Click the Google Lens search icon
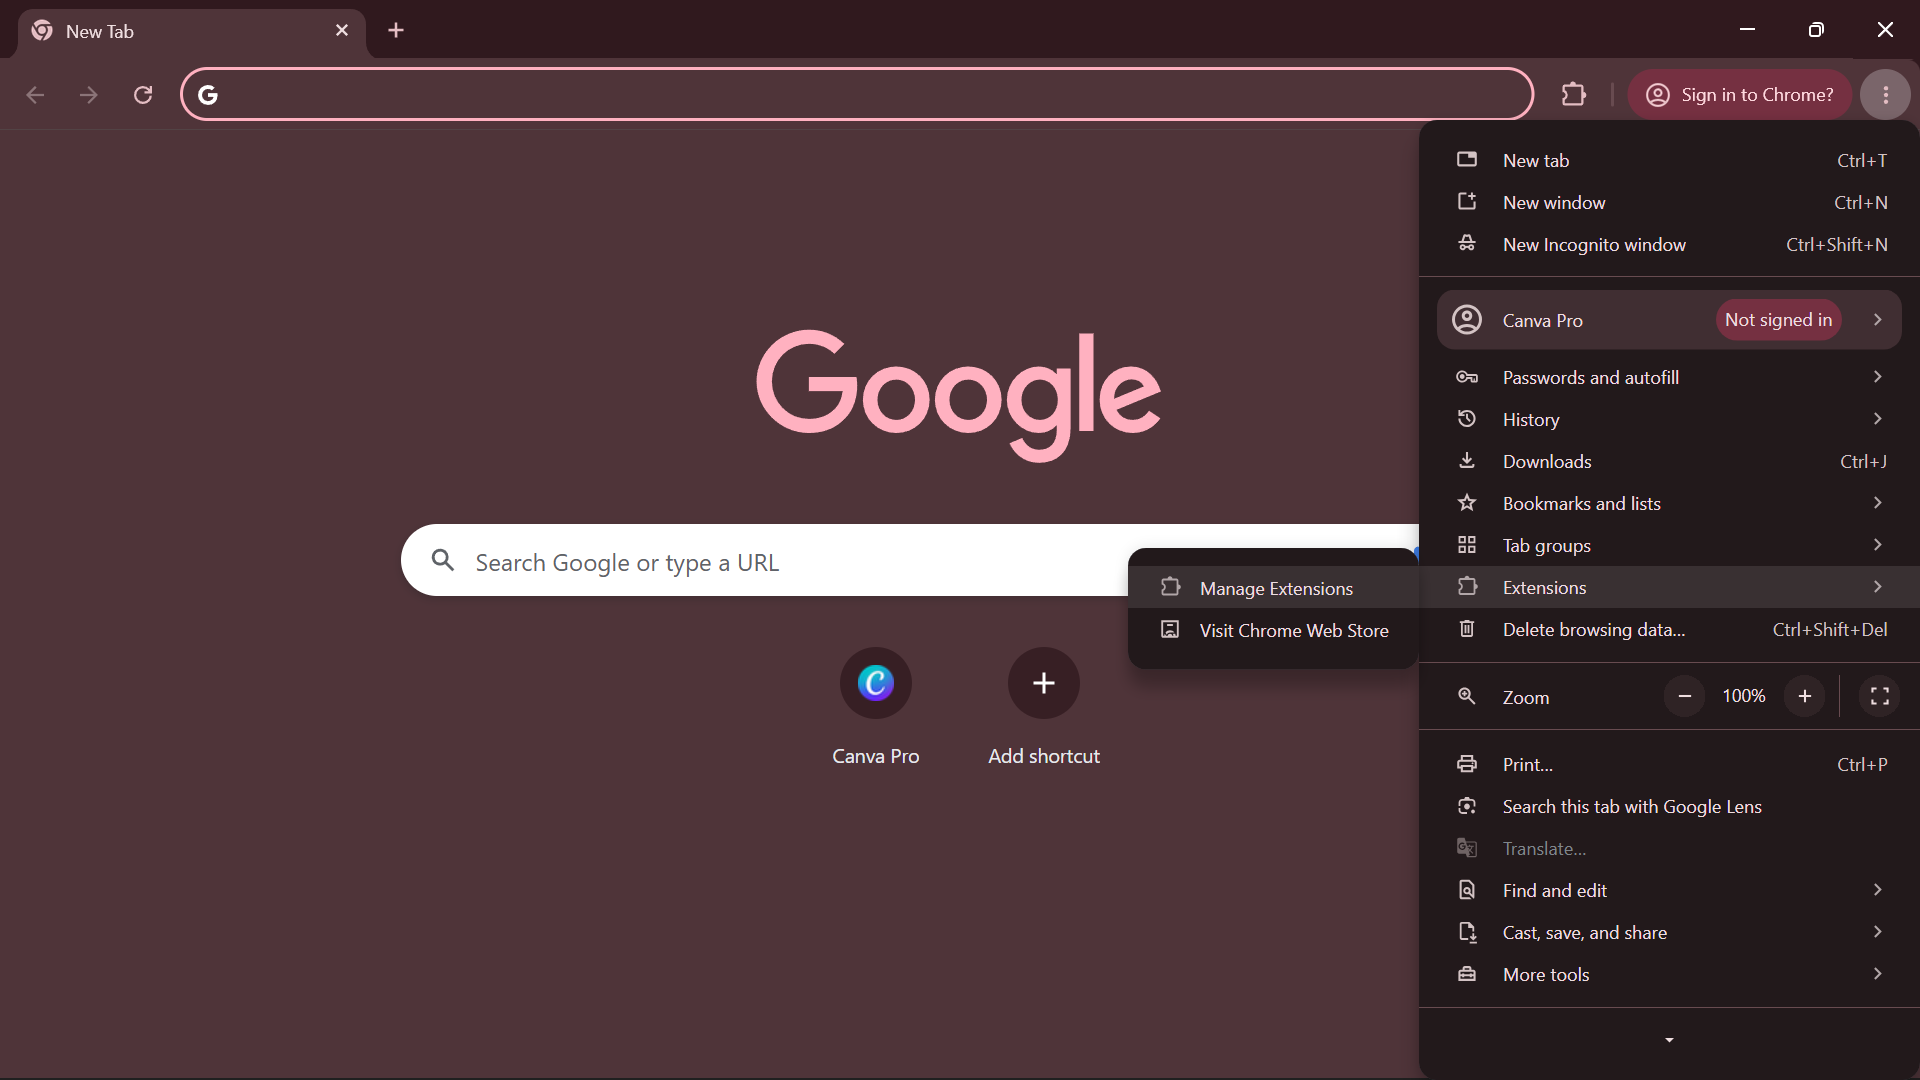 (x=1467, y=806)
